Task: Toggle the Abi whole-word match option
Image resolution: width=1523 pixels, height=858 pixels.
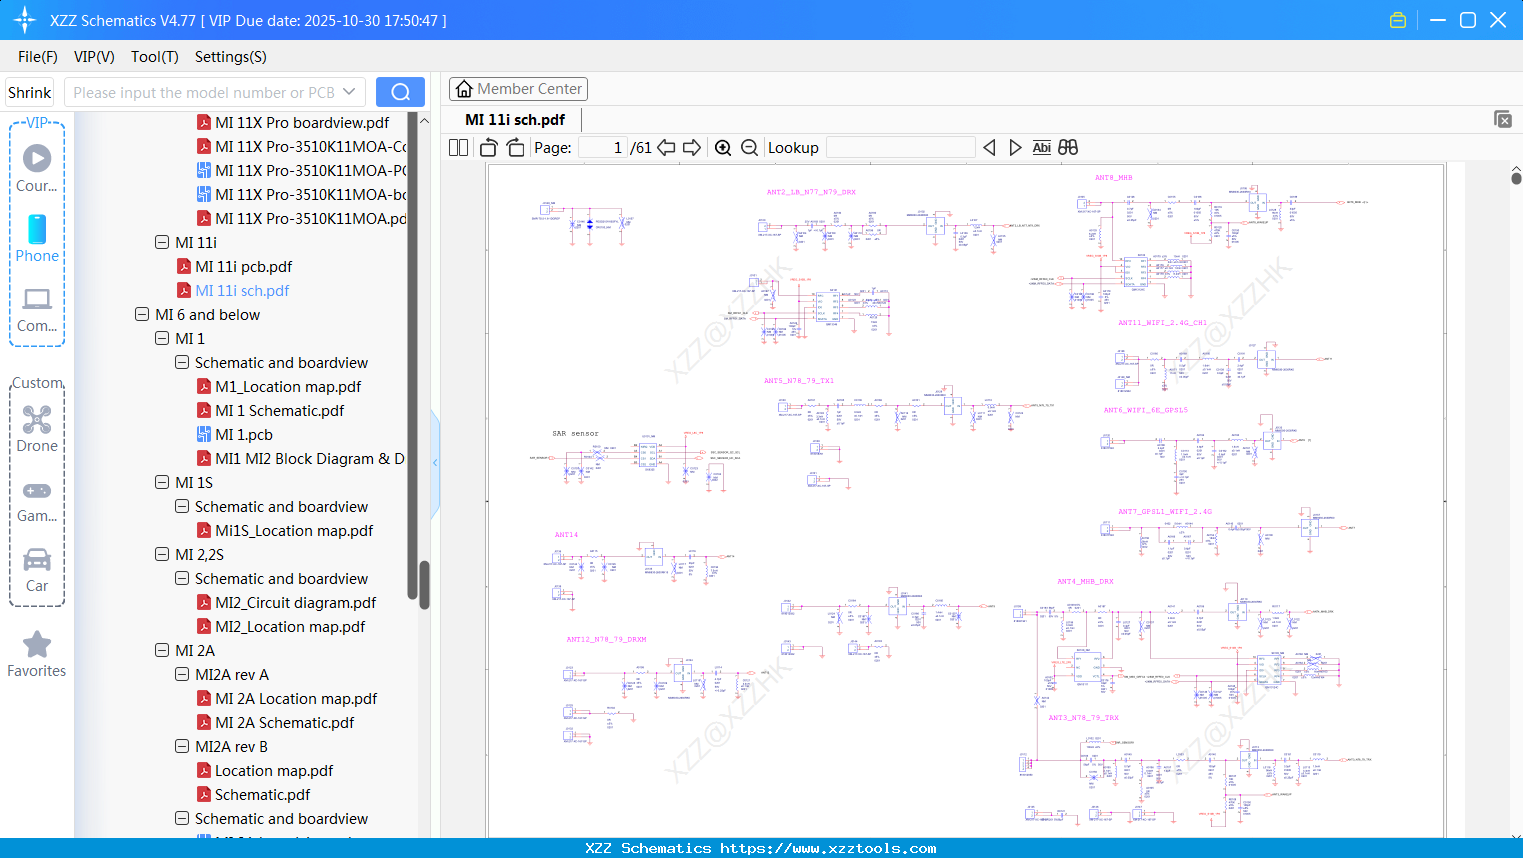Action: [x=1041, y=148]
